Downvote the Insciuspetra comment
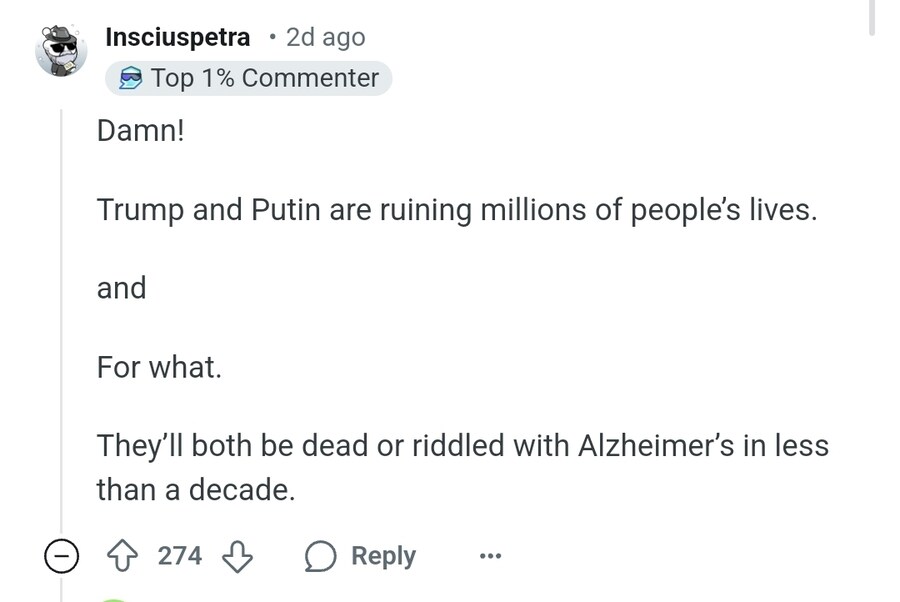This screenshot has height=602, width=900. click(x=237, y=556)
